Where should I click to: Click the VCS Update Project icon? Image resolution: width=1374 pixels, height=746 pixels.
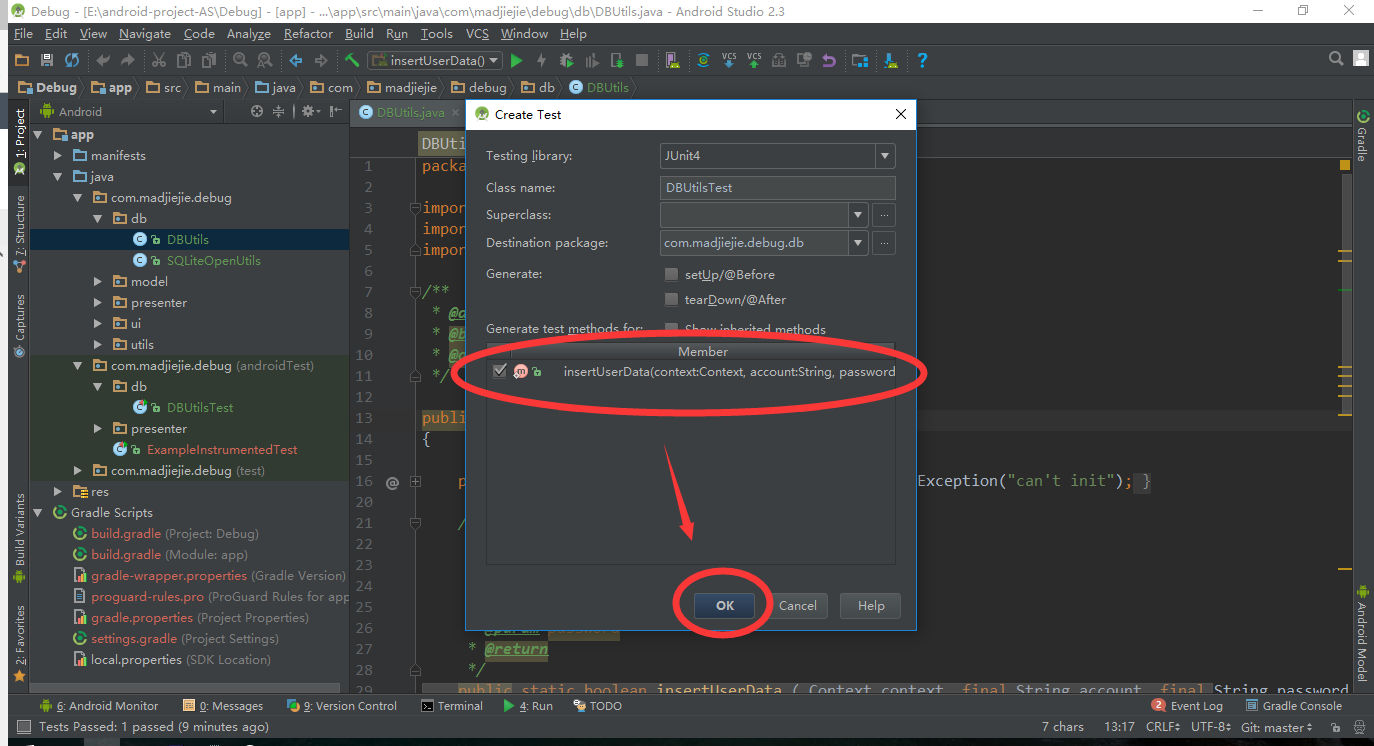[x=728, y=60]
